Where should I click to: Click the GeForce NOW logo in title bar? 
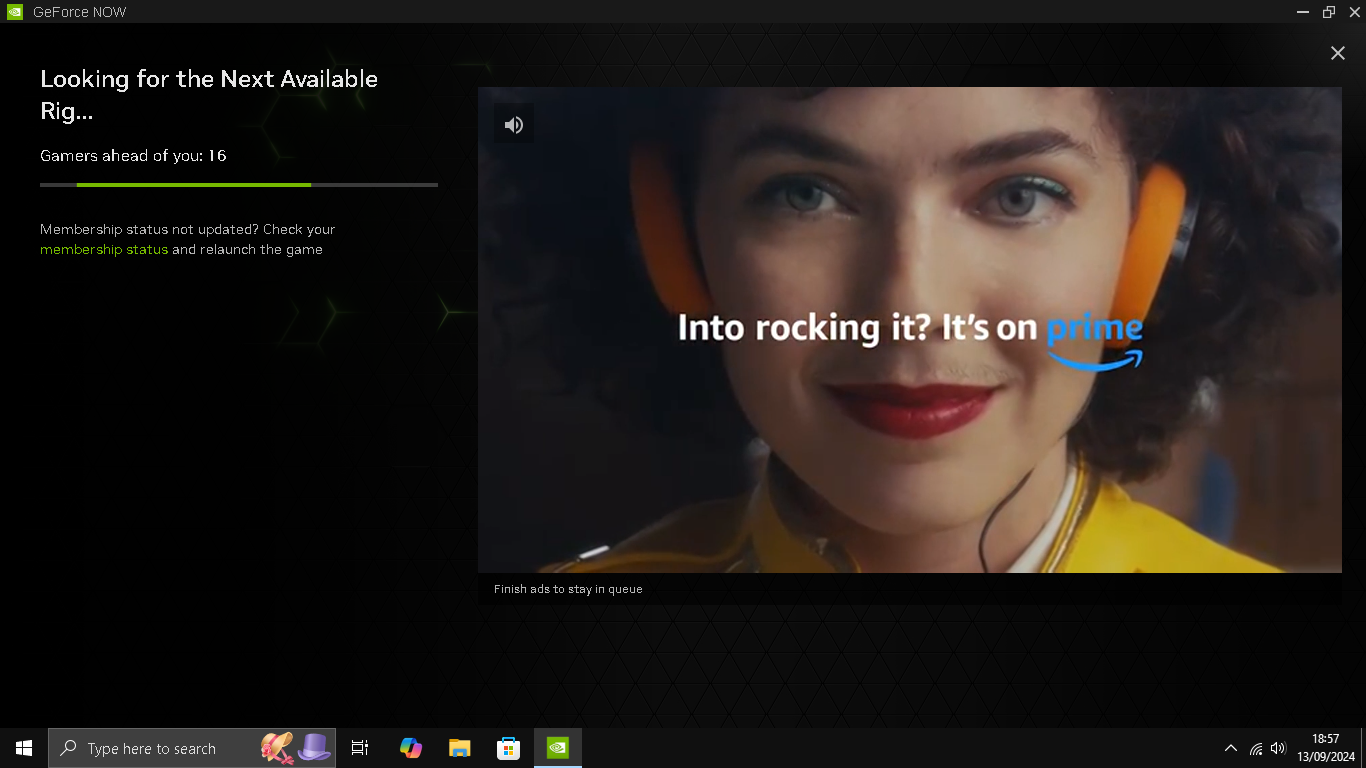point(15,12)
